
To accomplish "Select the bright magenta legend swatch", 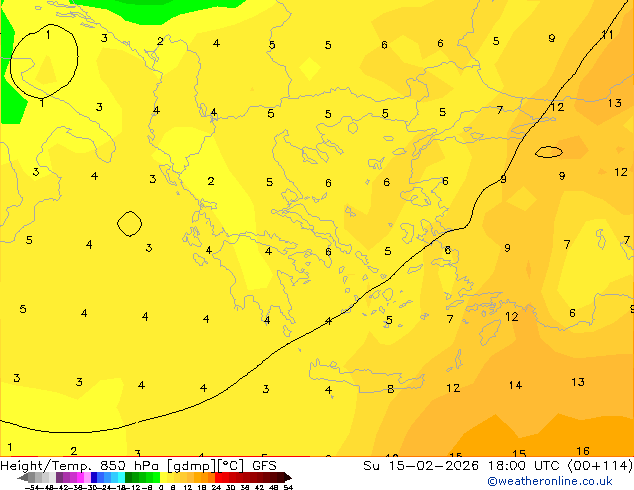I will [x=80, y=477].
